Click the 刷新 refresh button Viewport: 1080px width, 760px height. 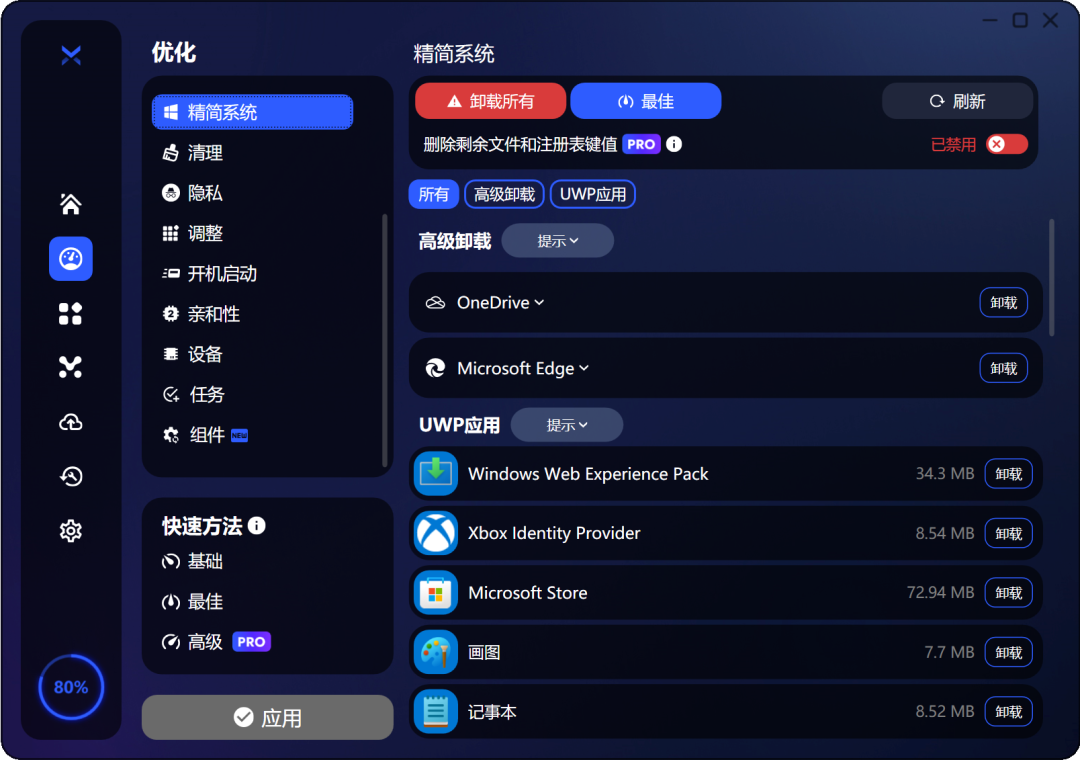tap(957, 101)
